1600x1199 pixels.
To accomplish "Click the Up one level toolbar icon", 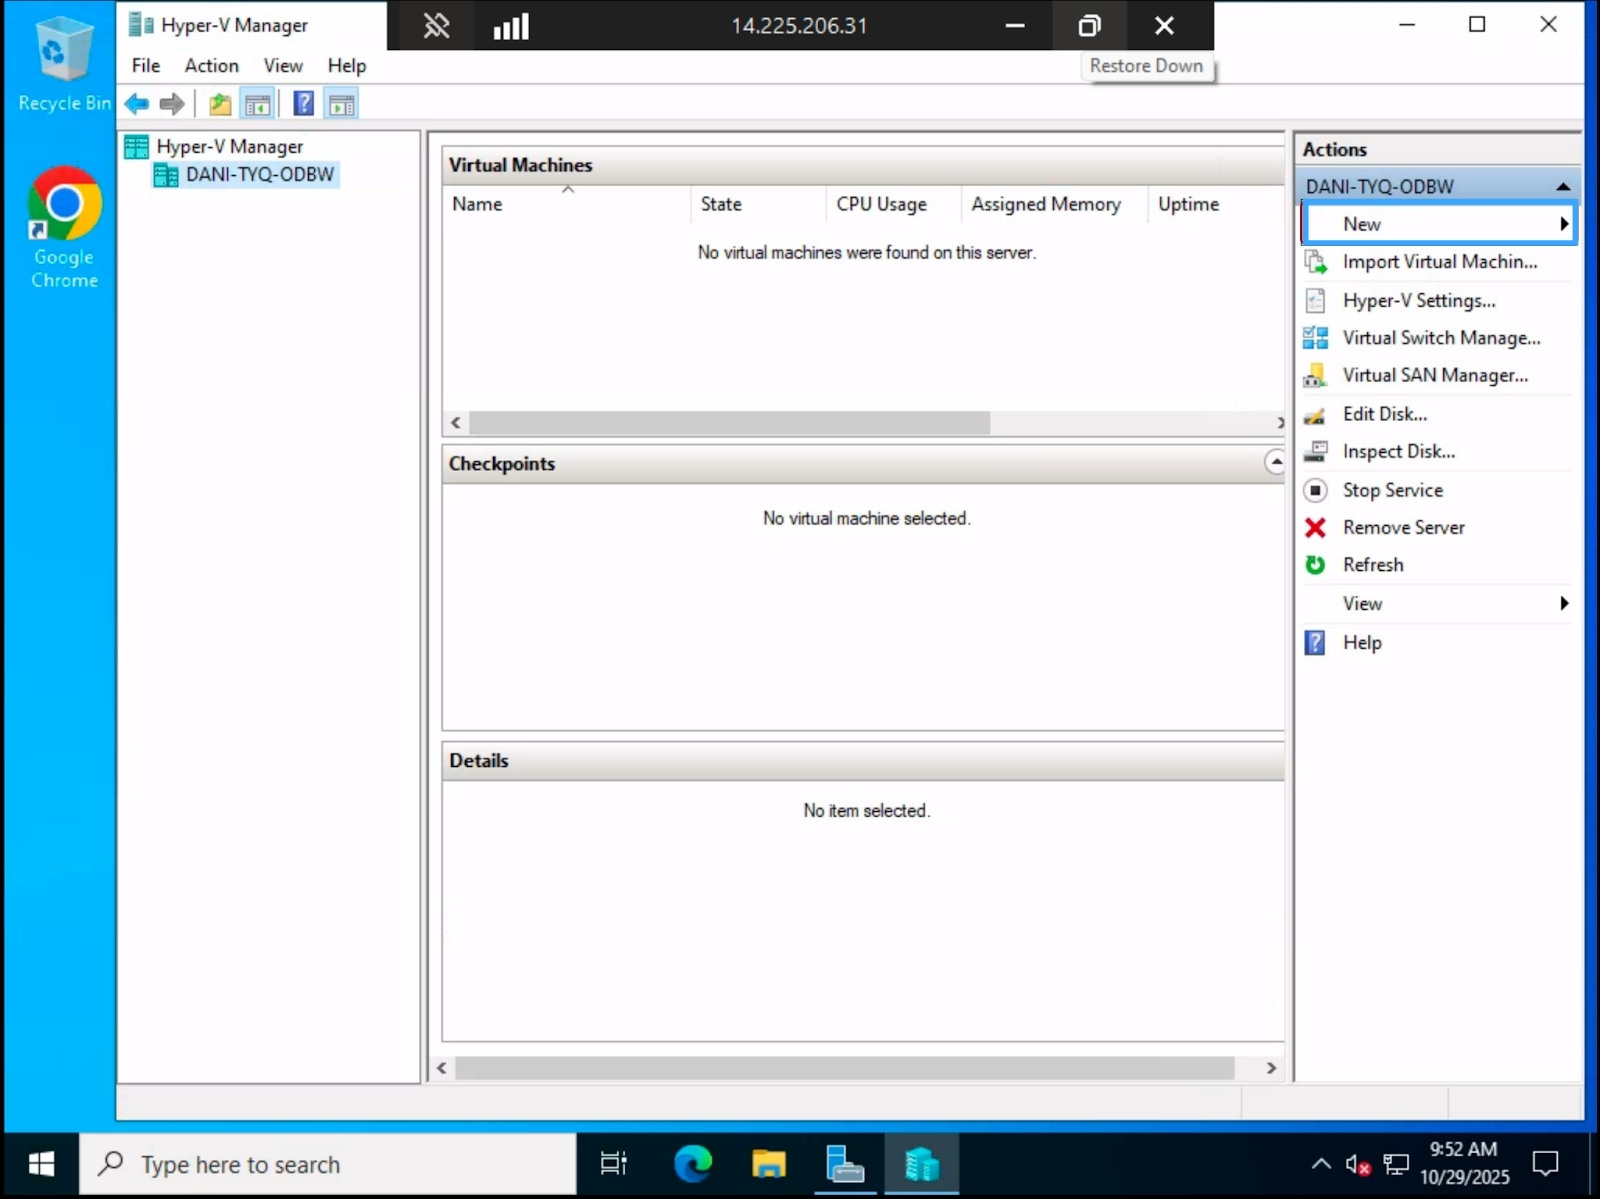I will tap(220, 104).
